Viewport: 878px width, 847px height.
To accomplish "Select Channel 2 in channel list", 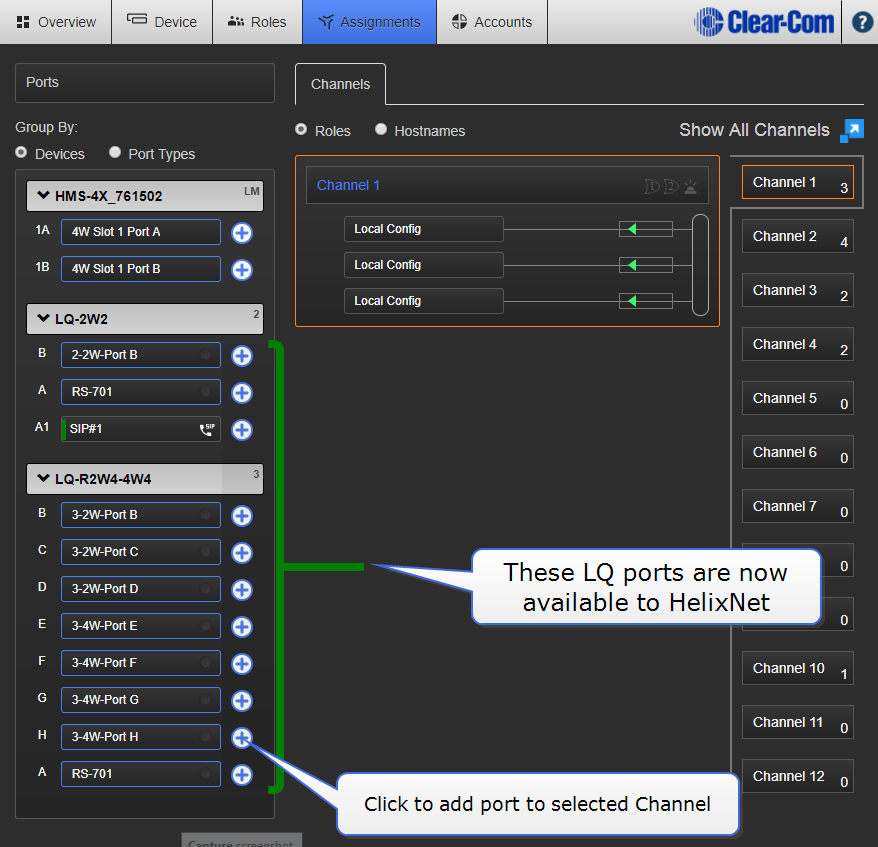I will click(798, 236).
